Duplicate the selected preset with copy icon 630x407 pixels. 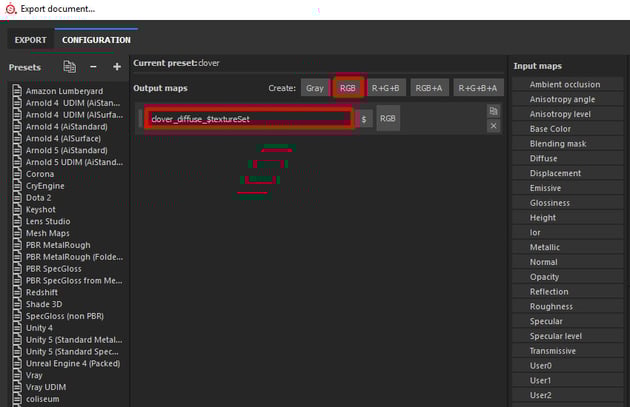[70, 67]
